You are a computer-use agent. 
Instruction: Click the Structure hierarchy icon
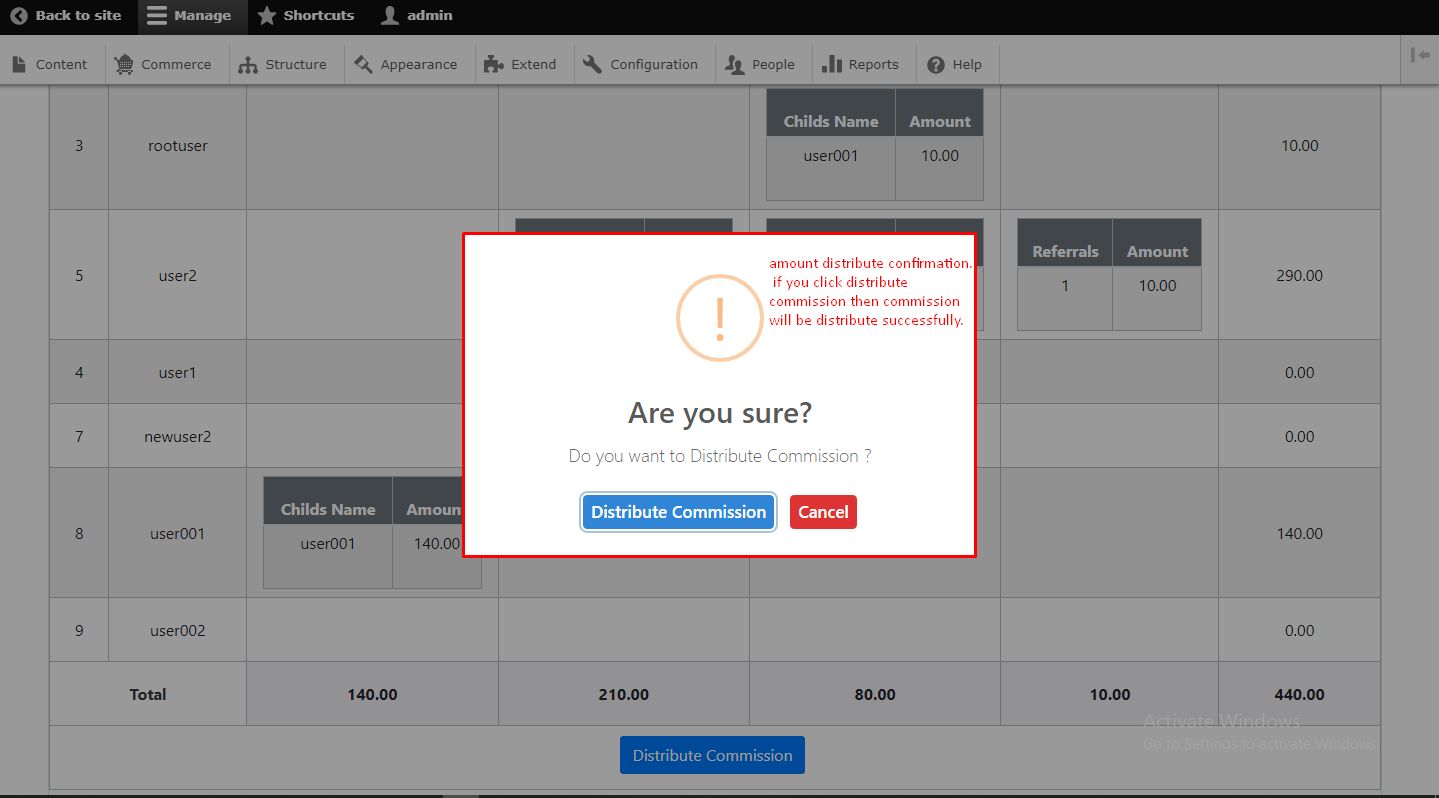coord(248,64)
